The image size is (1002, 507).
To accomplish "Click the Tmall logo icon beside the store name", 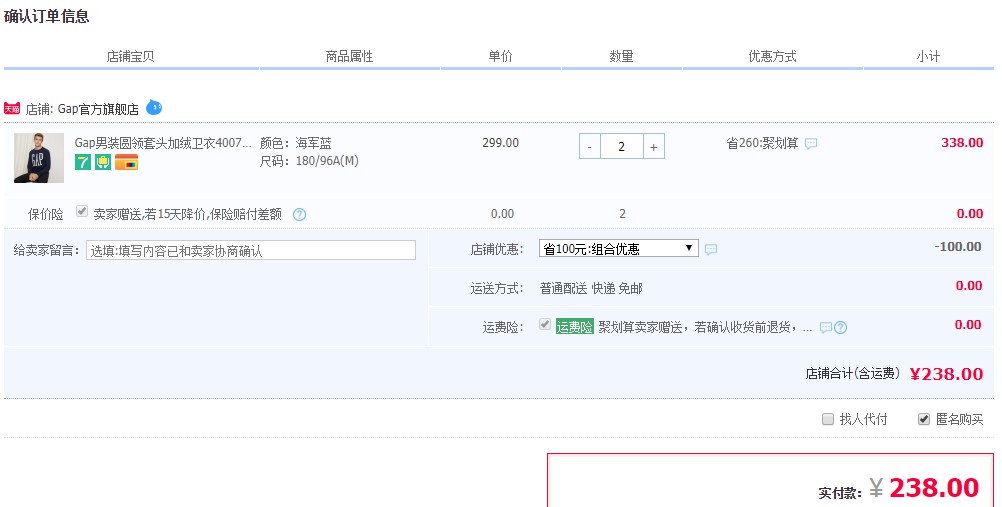I will [x=12, y=108].
